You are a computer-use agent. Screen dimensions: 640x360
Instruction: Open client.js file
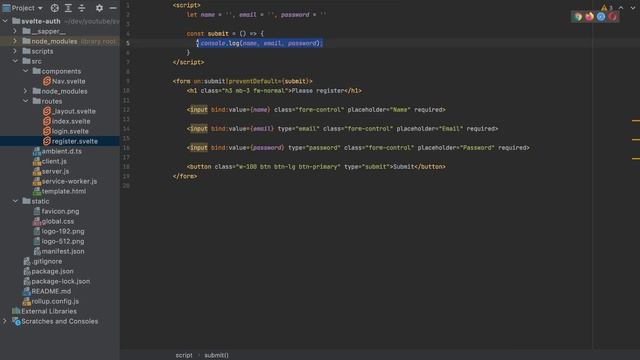54,161
